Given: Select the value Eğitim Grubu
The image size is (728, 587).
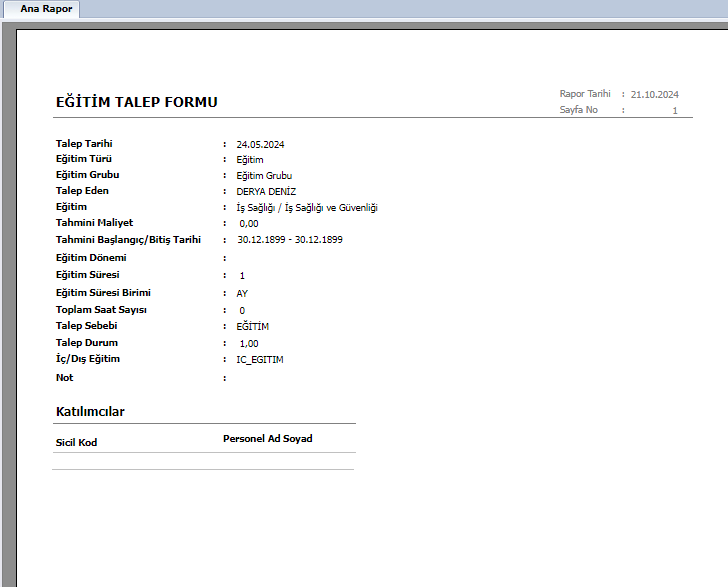Looking at the screenshot, I should point(264,176).
